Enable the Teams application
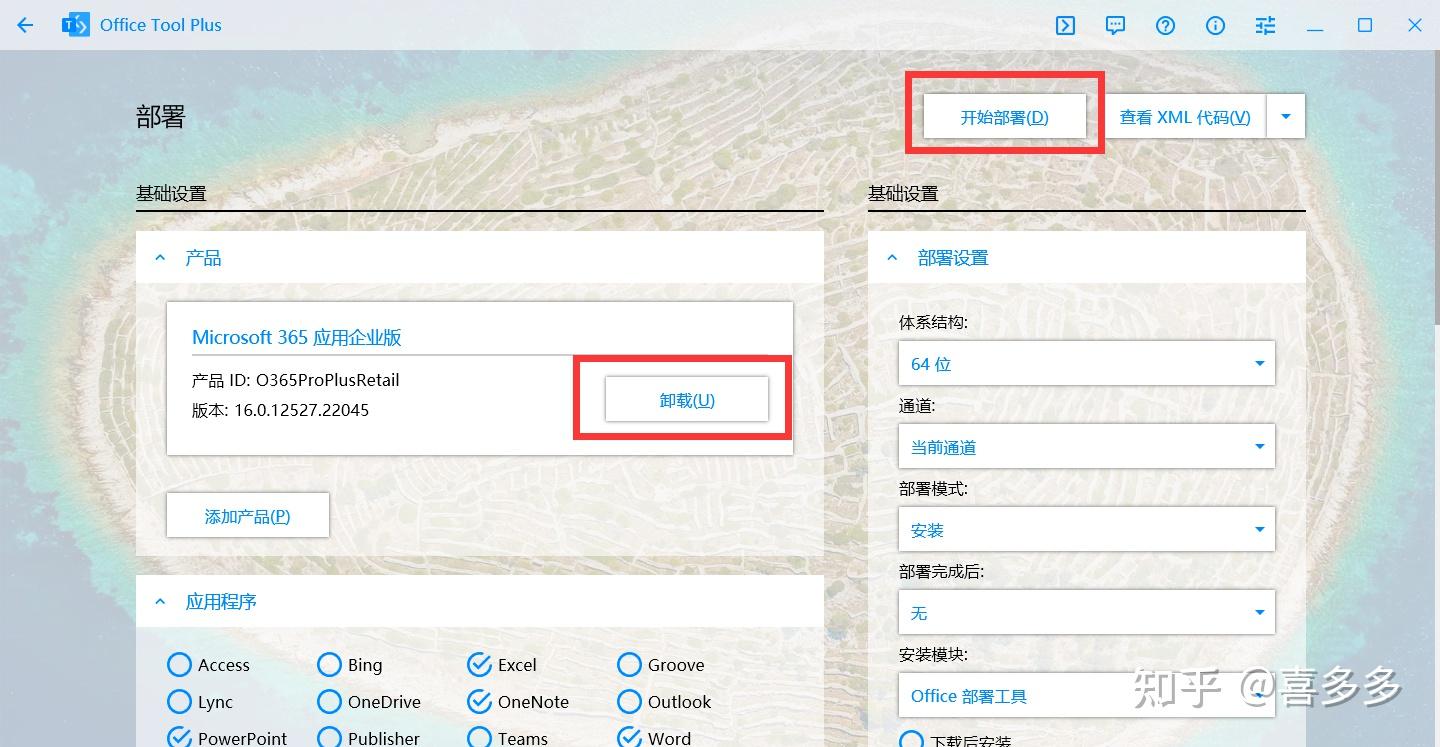Screen dimensions: 1440x747 pyautogui.click(x=480, y=738)
